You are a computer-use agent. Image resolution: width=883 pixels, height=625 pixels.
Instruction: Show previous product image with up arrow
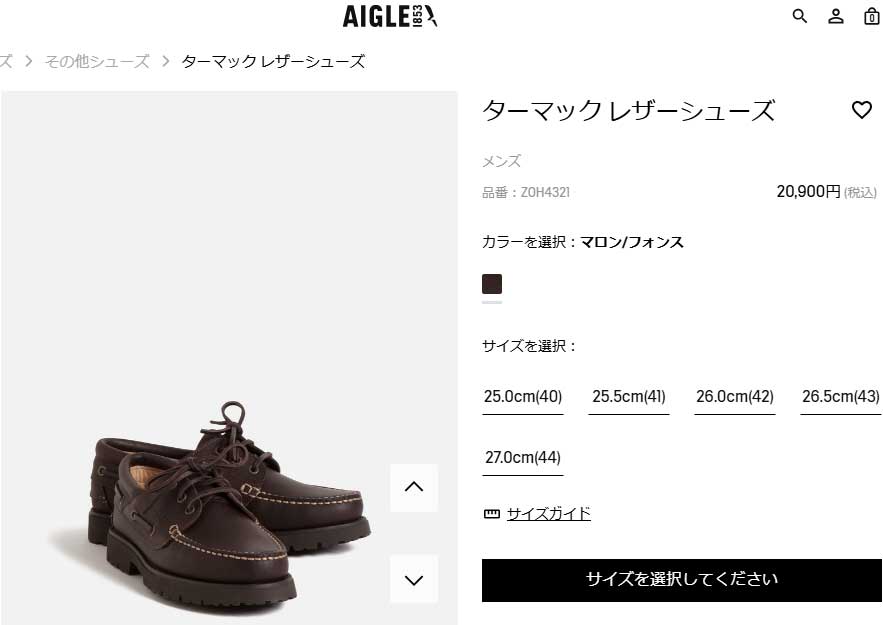click(x=414, y=488)
